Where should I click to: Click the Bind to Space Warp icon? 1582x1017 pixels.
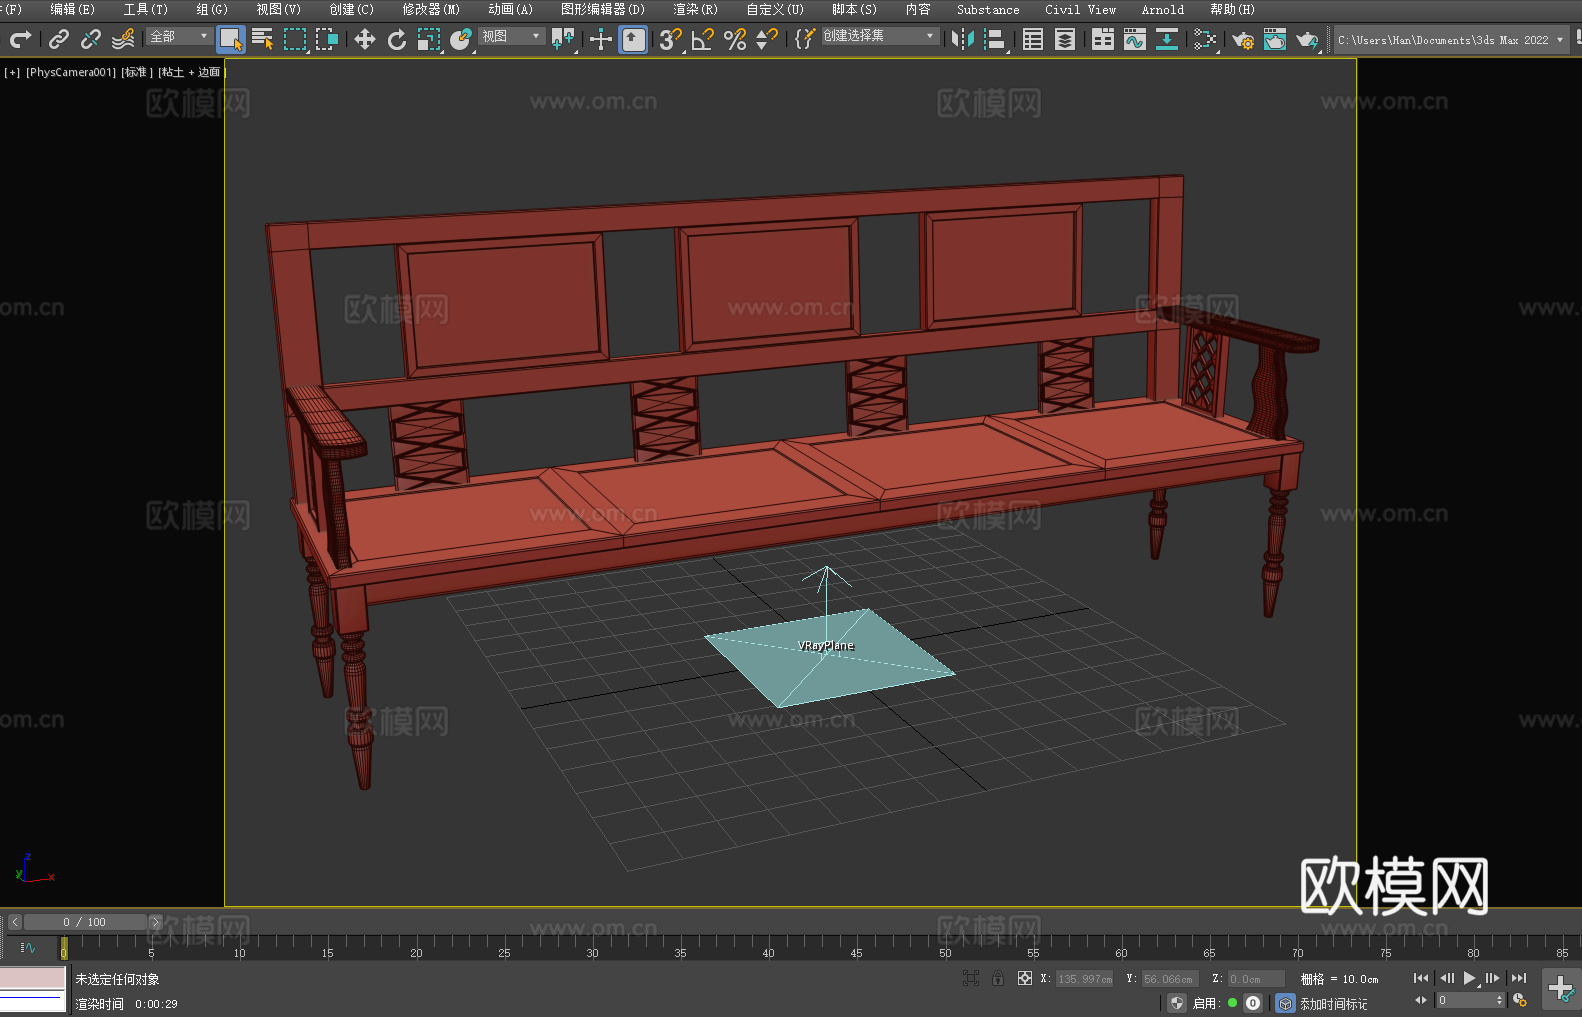(x=123, y=39)
